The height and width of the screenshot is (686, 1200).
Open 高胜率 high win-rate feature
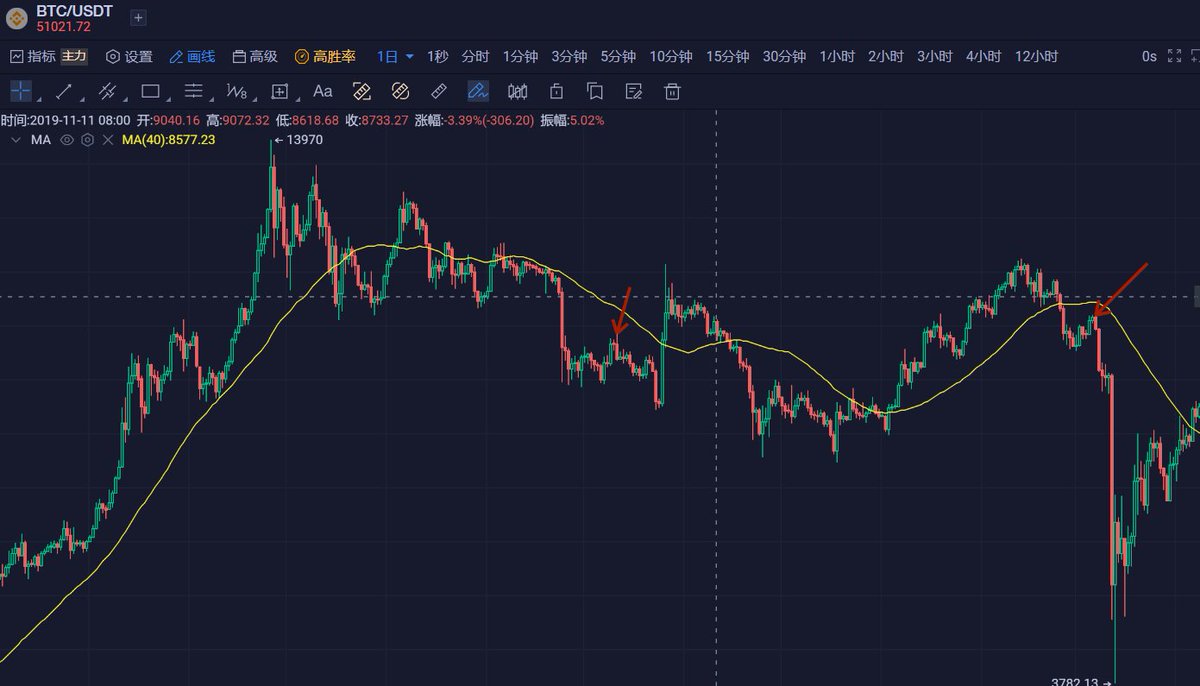pyautogui.click(x=325, y=57)
